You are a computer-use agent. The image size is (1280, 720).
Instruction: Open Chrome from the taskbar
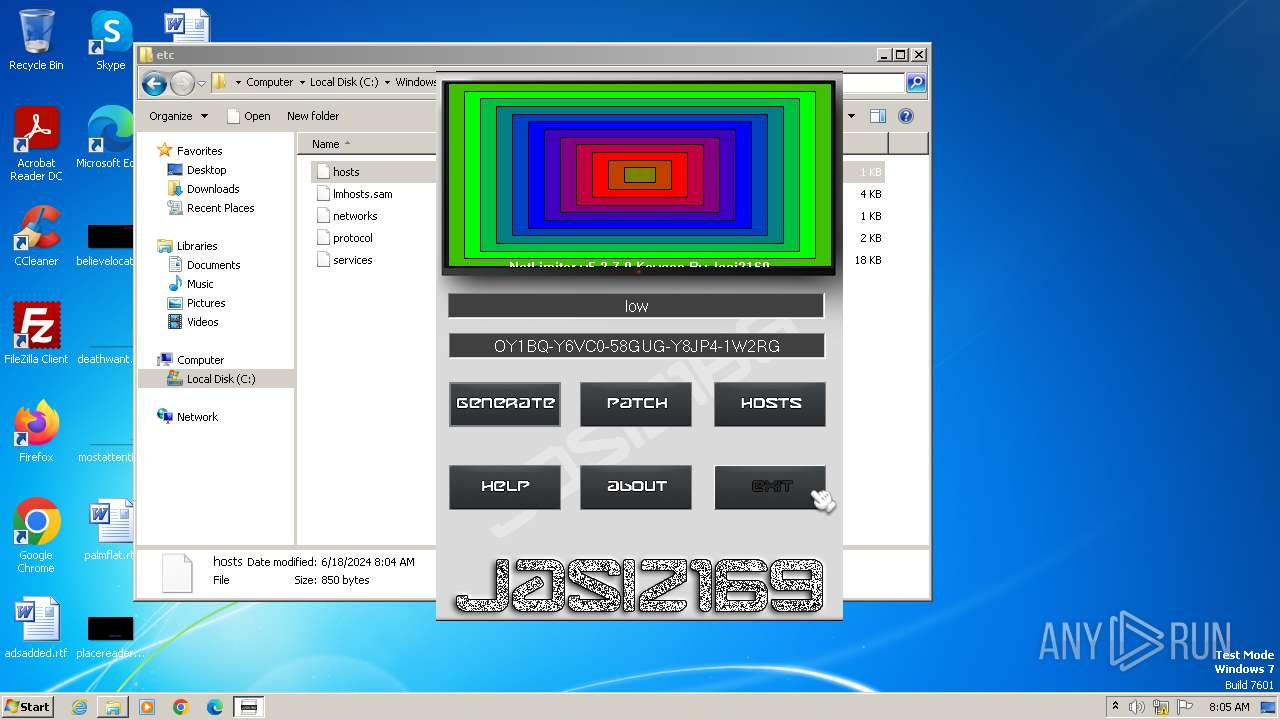pos(181,707)
